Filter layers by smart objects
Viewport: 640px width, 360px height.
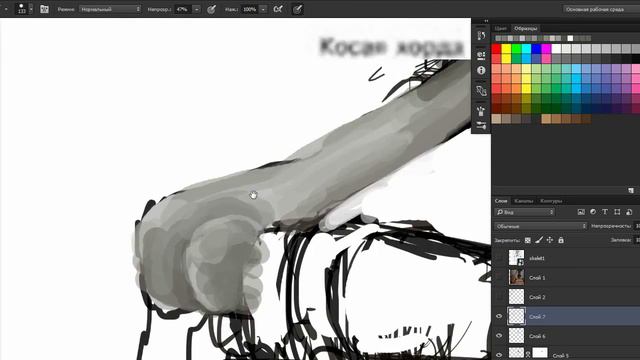(629, 212)
